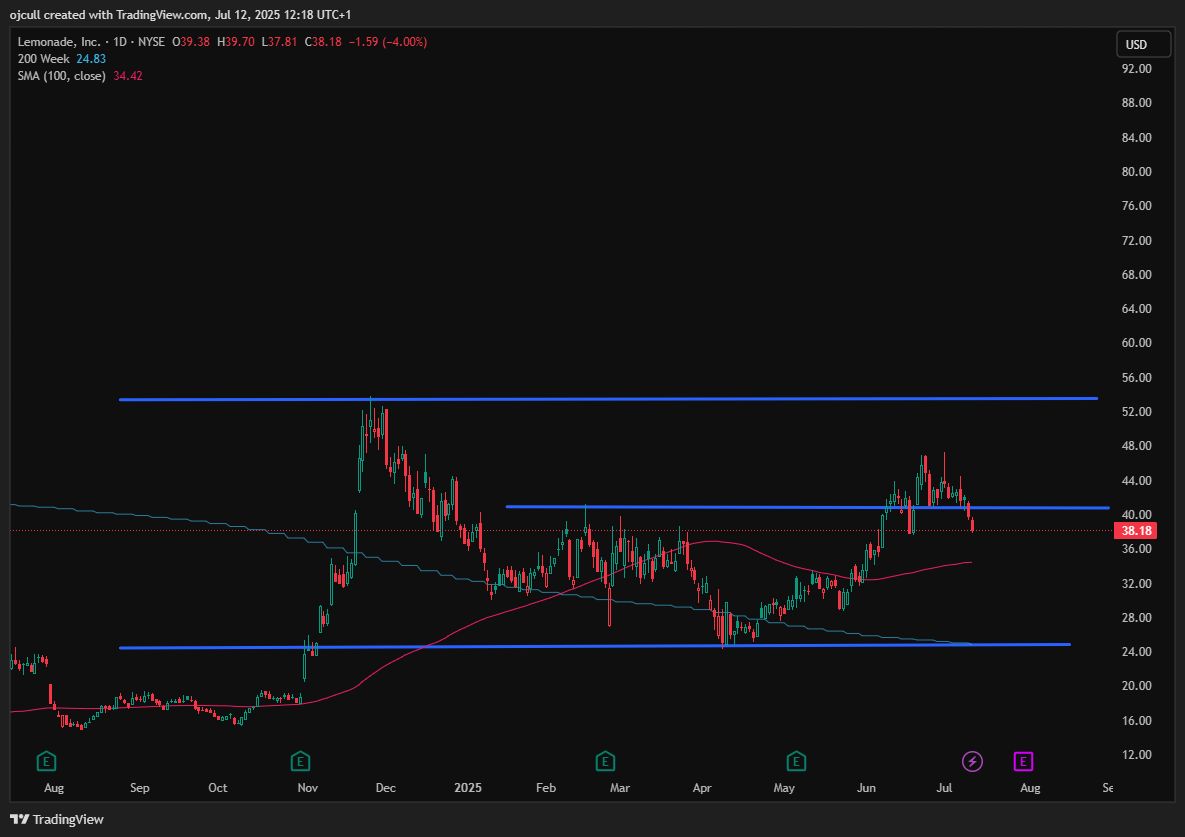
Task: Click the Lemonade, Inc. symbol title
Action: (59, 42)
